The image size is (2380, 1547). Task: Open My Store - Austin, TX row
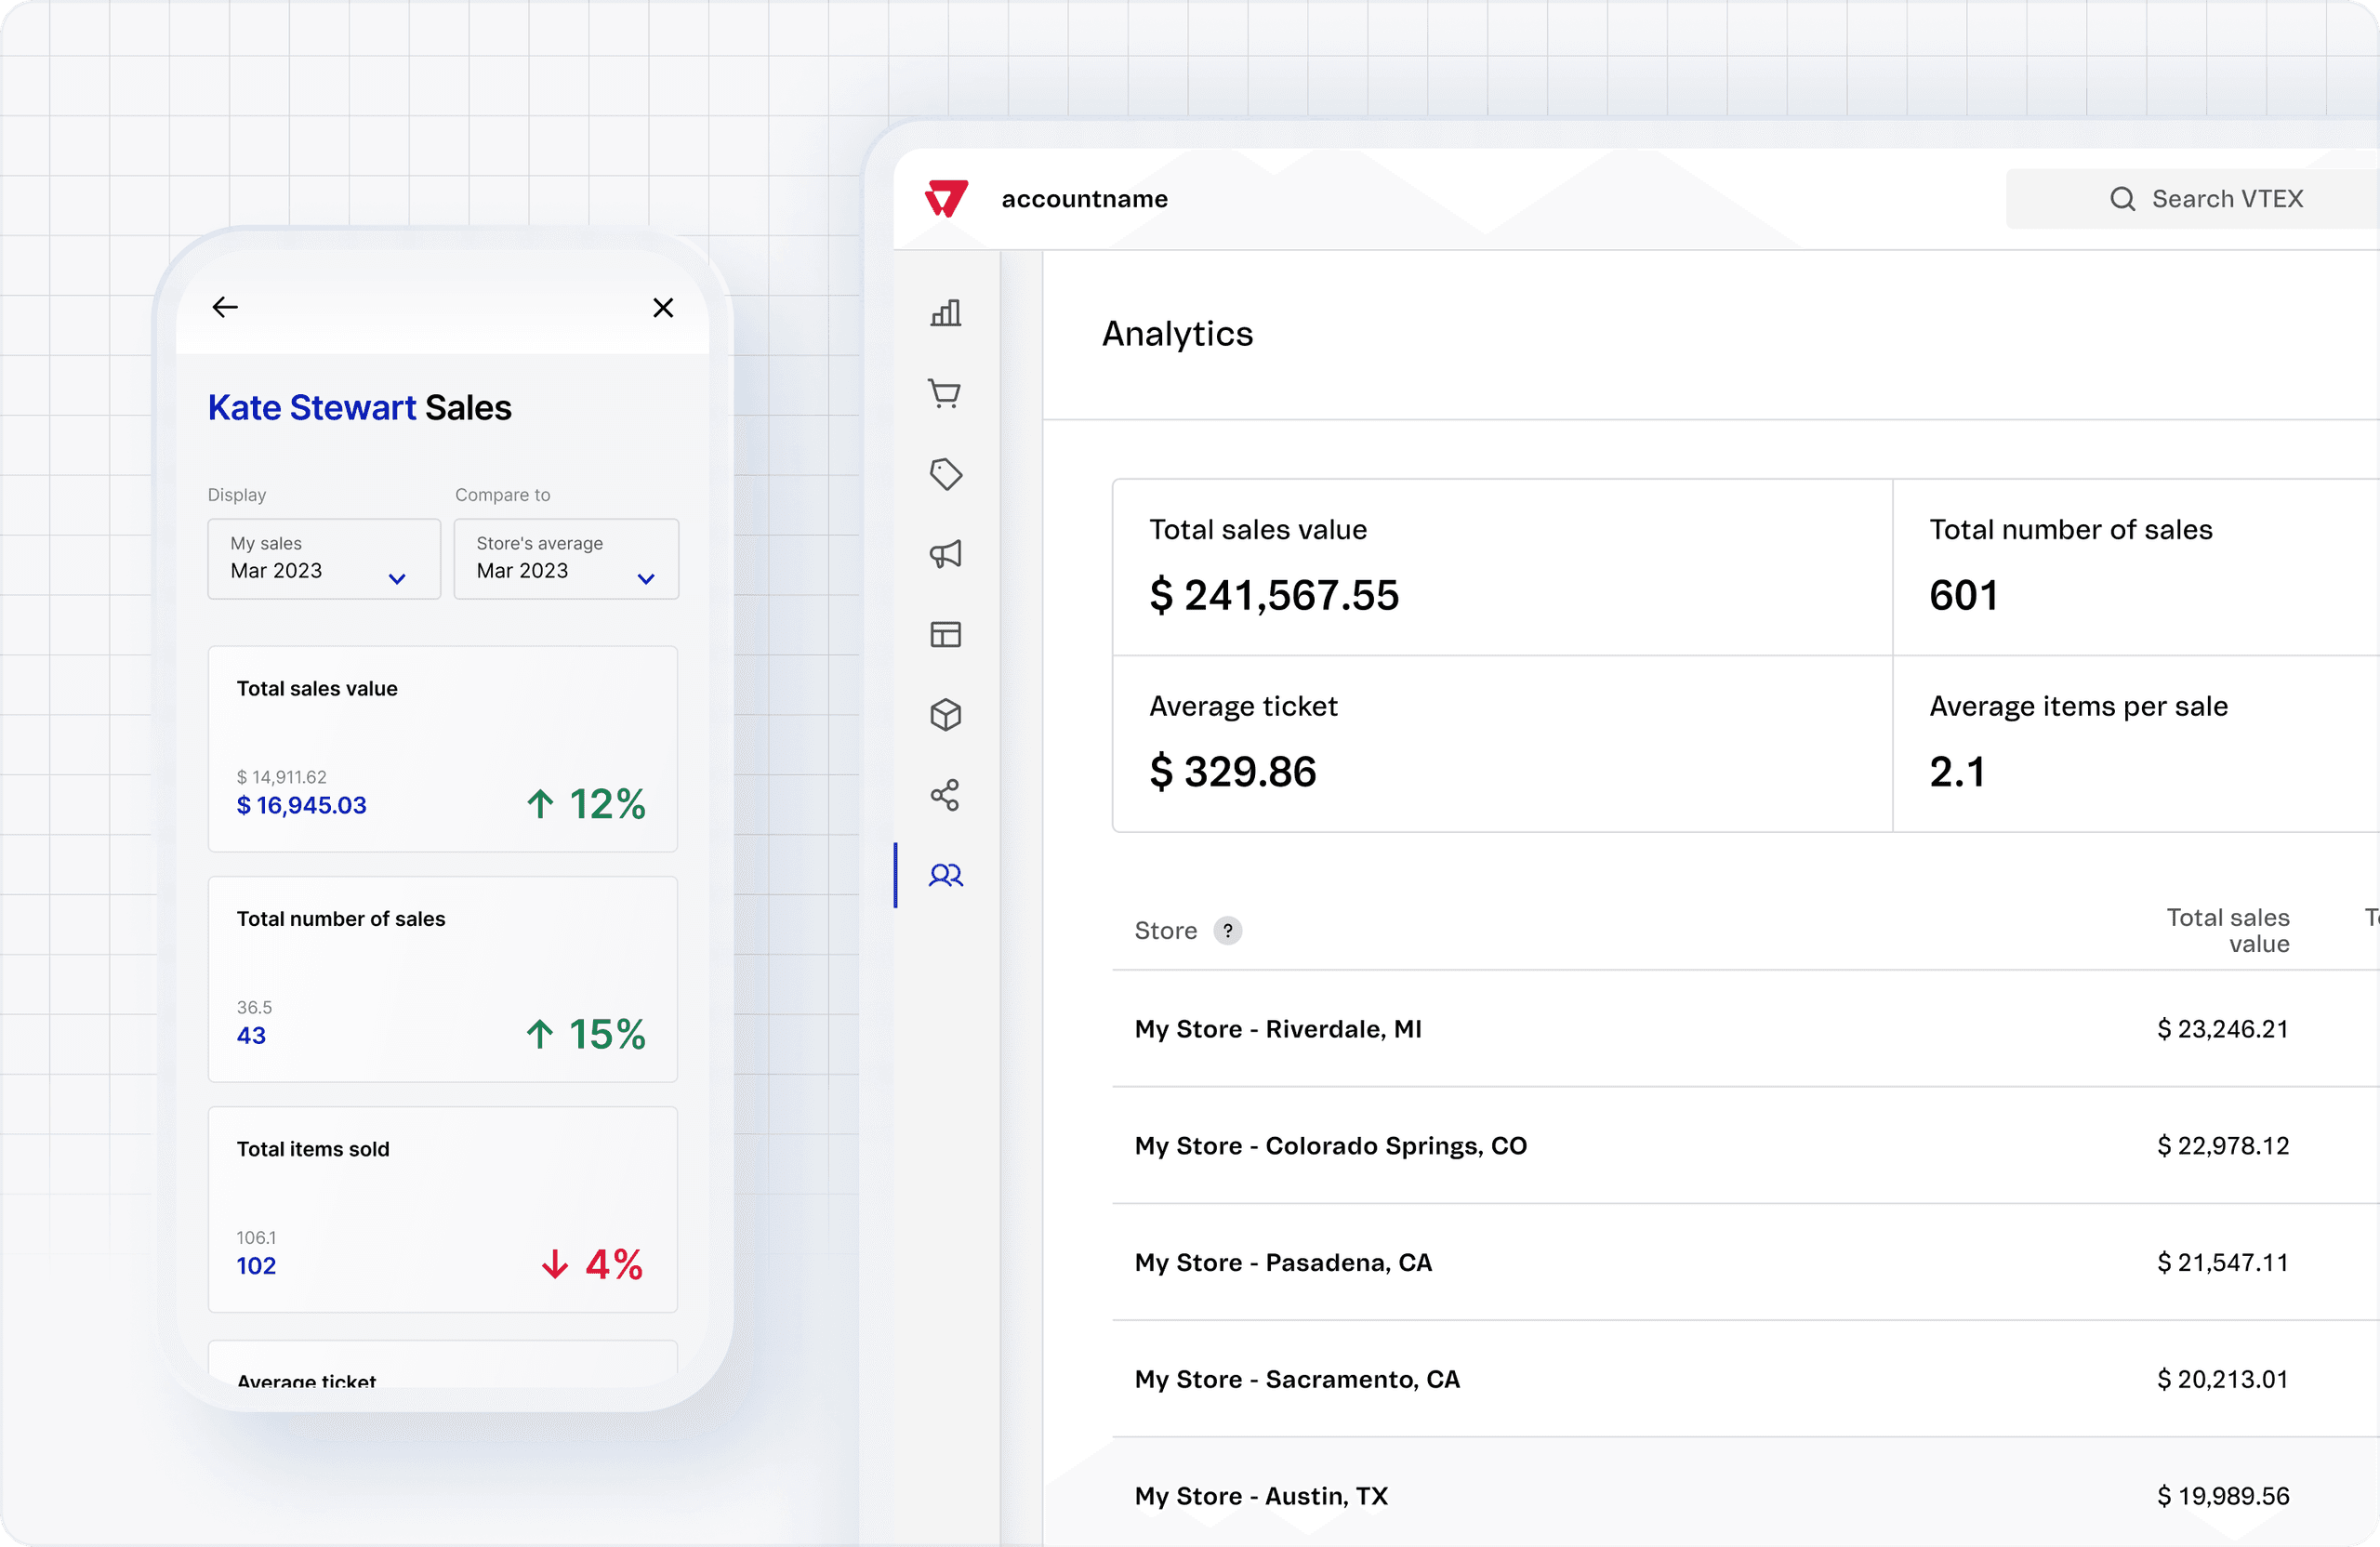(1261, 1495)
